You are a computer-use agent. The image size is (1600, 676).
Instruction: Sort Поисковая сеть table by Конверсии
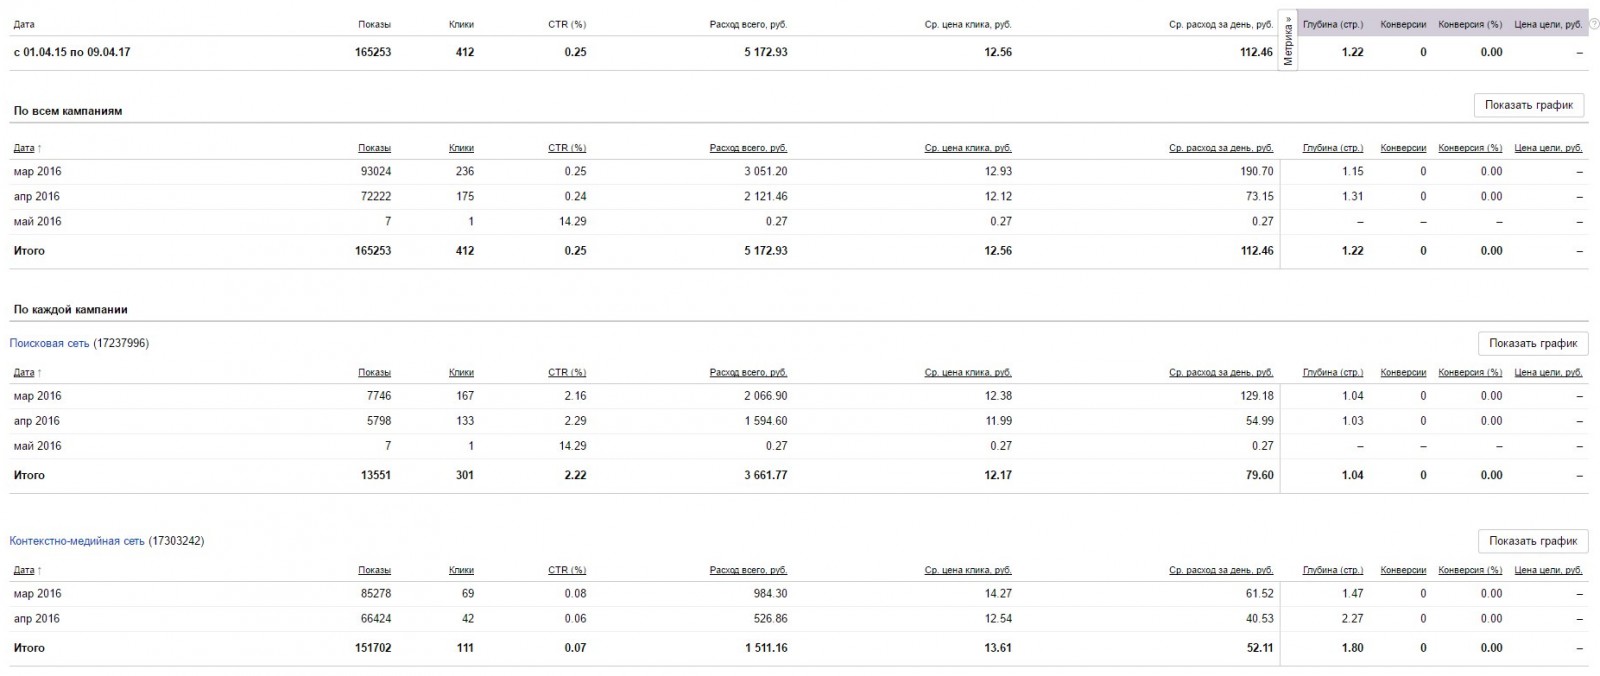point(1403,373)
